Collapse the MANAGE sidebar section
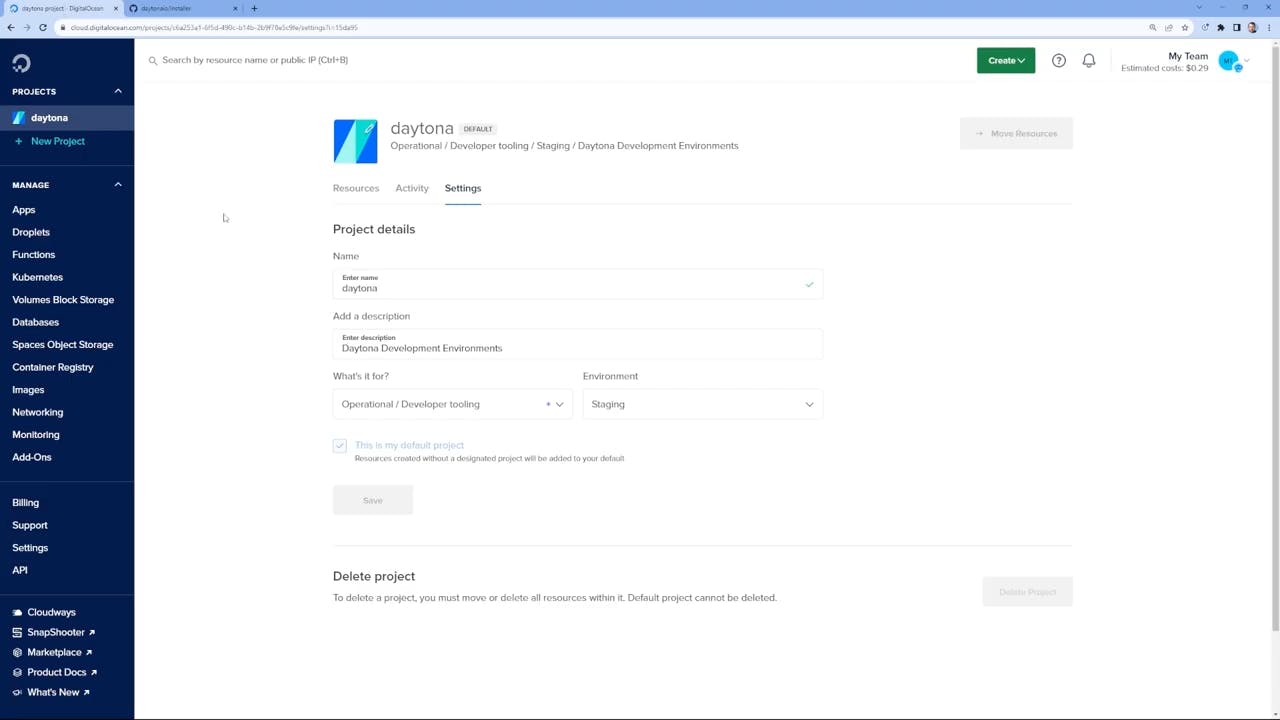1280x720 pixels. [117, 185]
